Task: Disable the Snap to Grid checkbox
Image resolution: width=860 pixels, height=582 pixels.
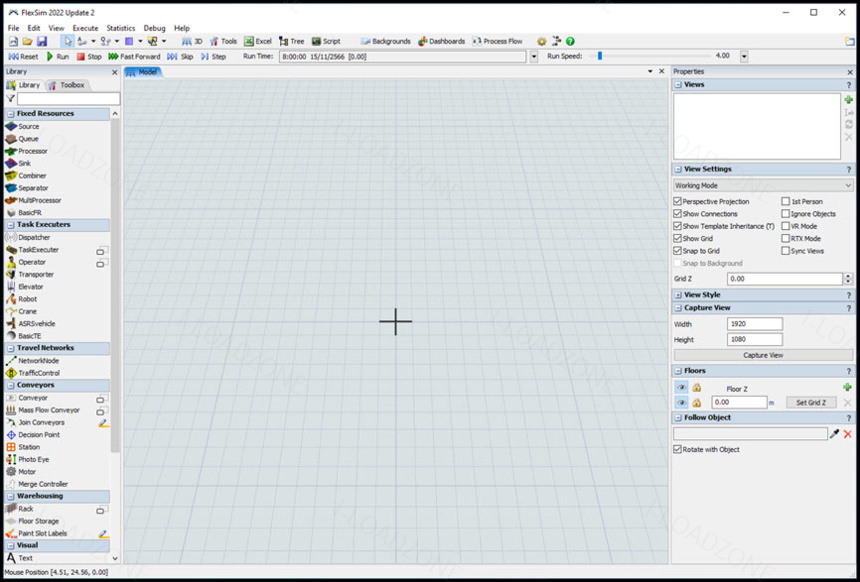Action: click(678, 251)
